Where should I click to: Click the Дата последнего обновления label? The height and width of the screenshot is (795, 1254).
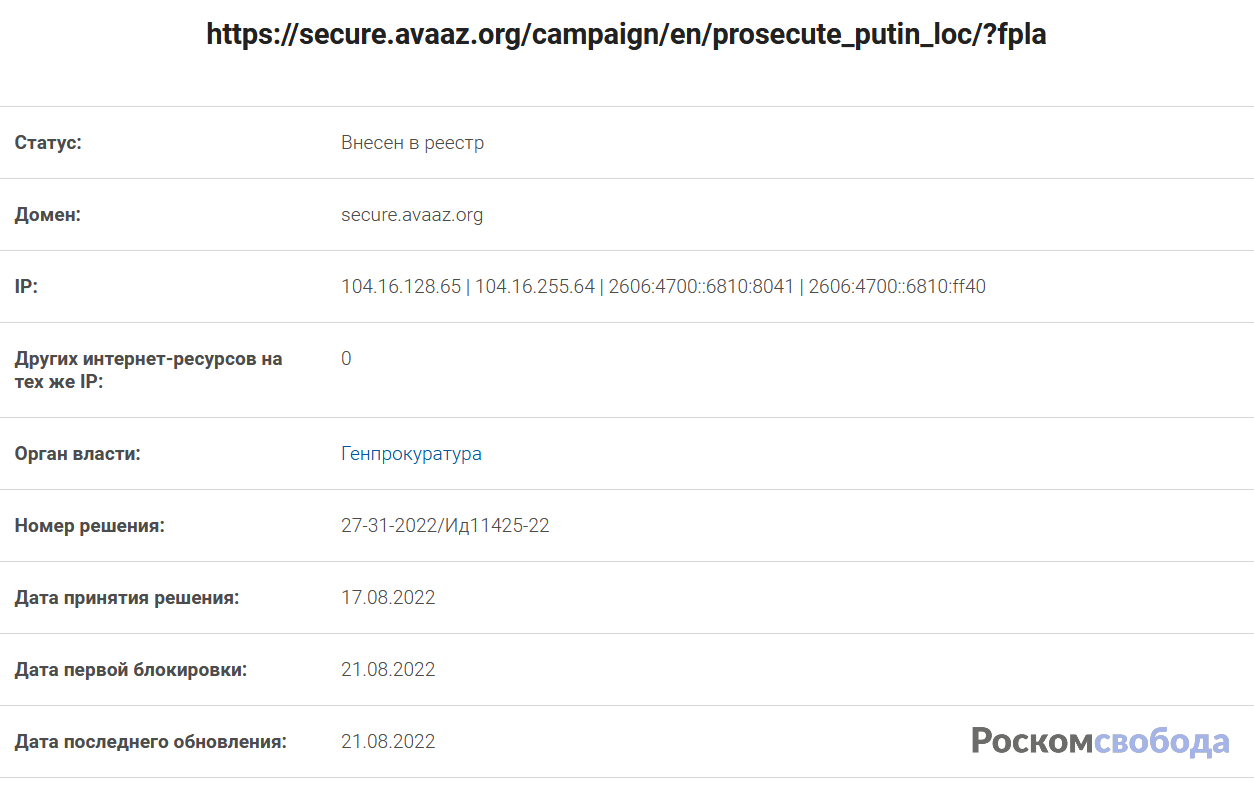[150, 742]
